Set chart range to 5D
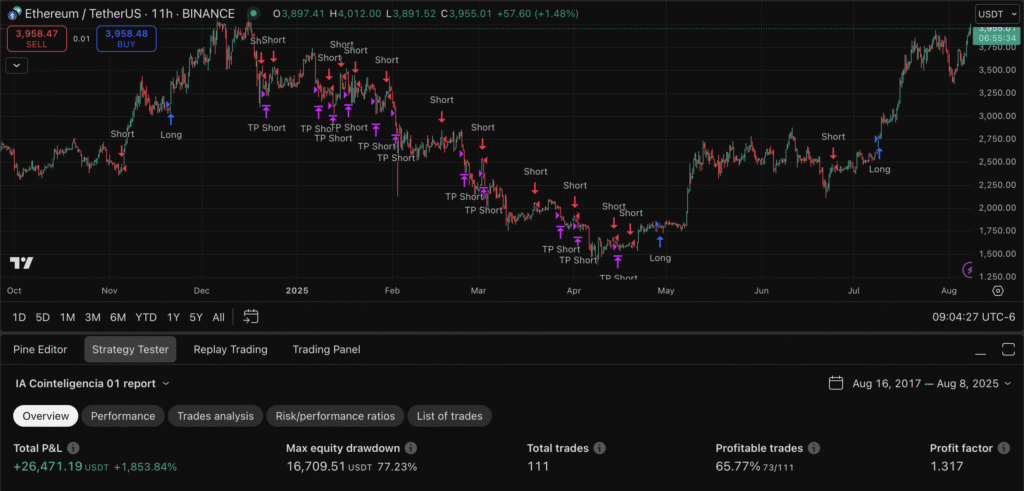Viewport: 1024px width, 491px height. pyautogui.click(x=42, y=317)
